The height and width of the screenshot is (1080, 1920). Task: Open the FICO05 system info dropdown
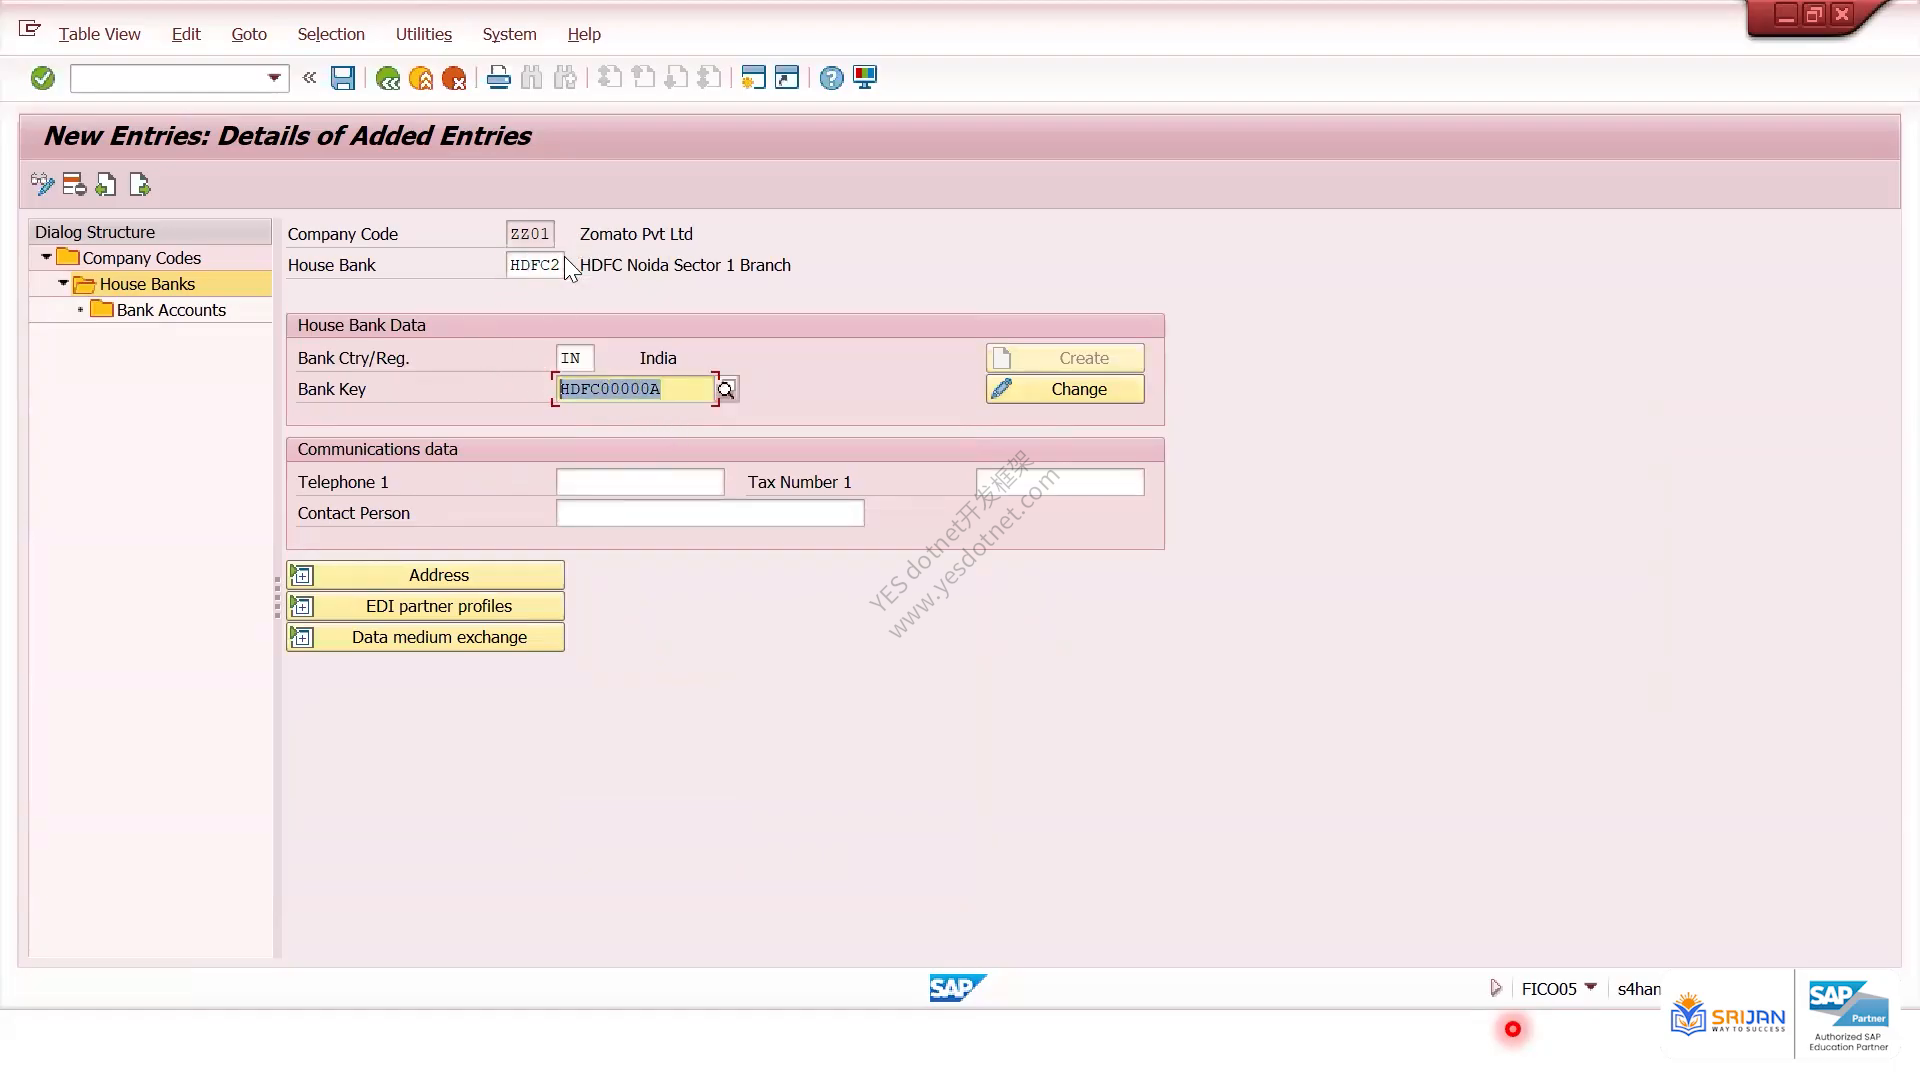point(1590,987)
